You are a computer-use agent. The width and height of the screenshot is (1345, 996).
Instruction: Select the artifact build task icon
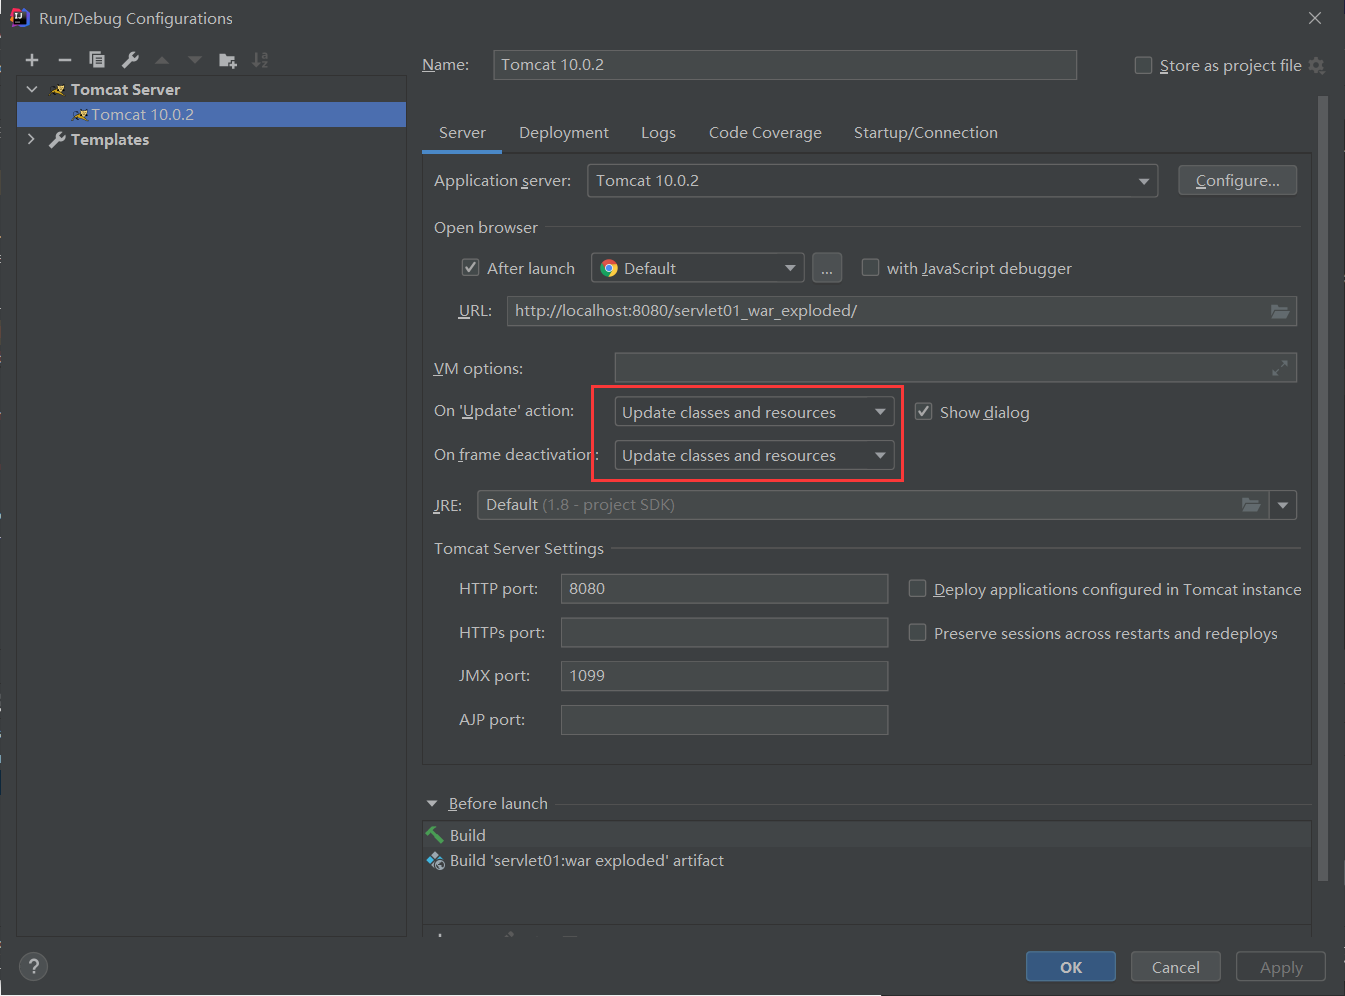point(435,860)
